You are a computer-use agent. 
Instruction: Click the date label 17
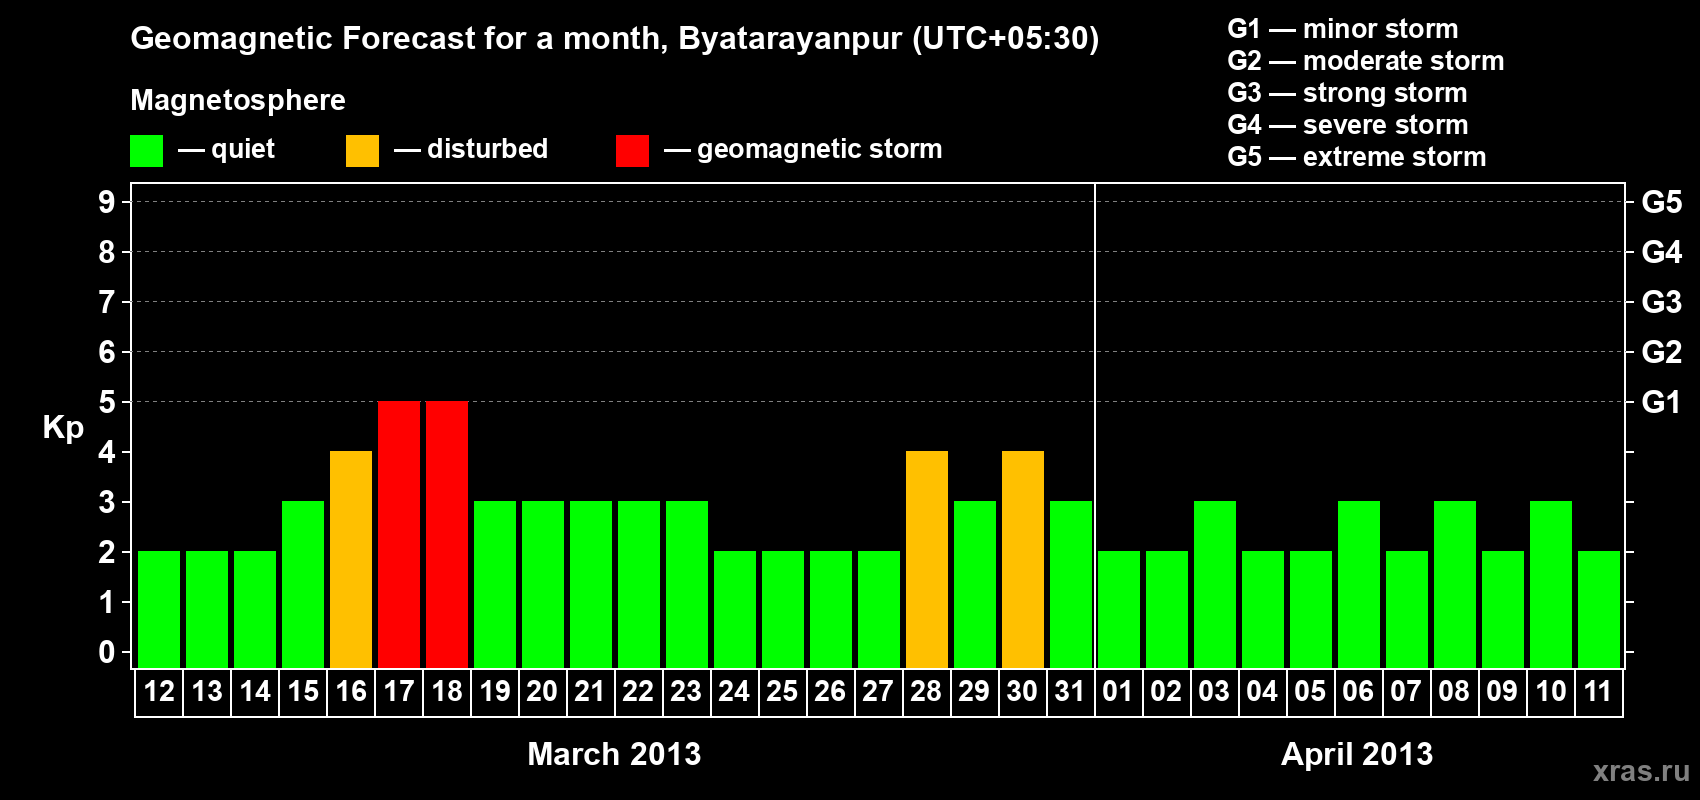click(x=399, y=692)
